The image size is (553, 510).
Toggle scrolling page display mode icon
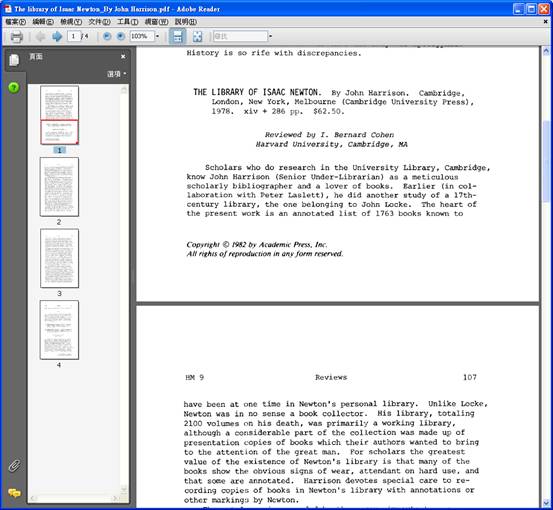coord(177,36)
